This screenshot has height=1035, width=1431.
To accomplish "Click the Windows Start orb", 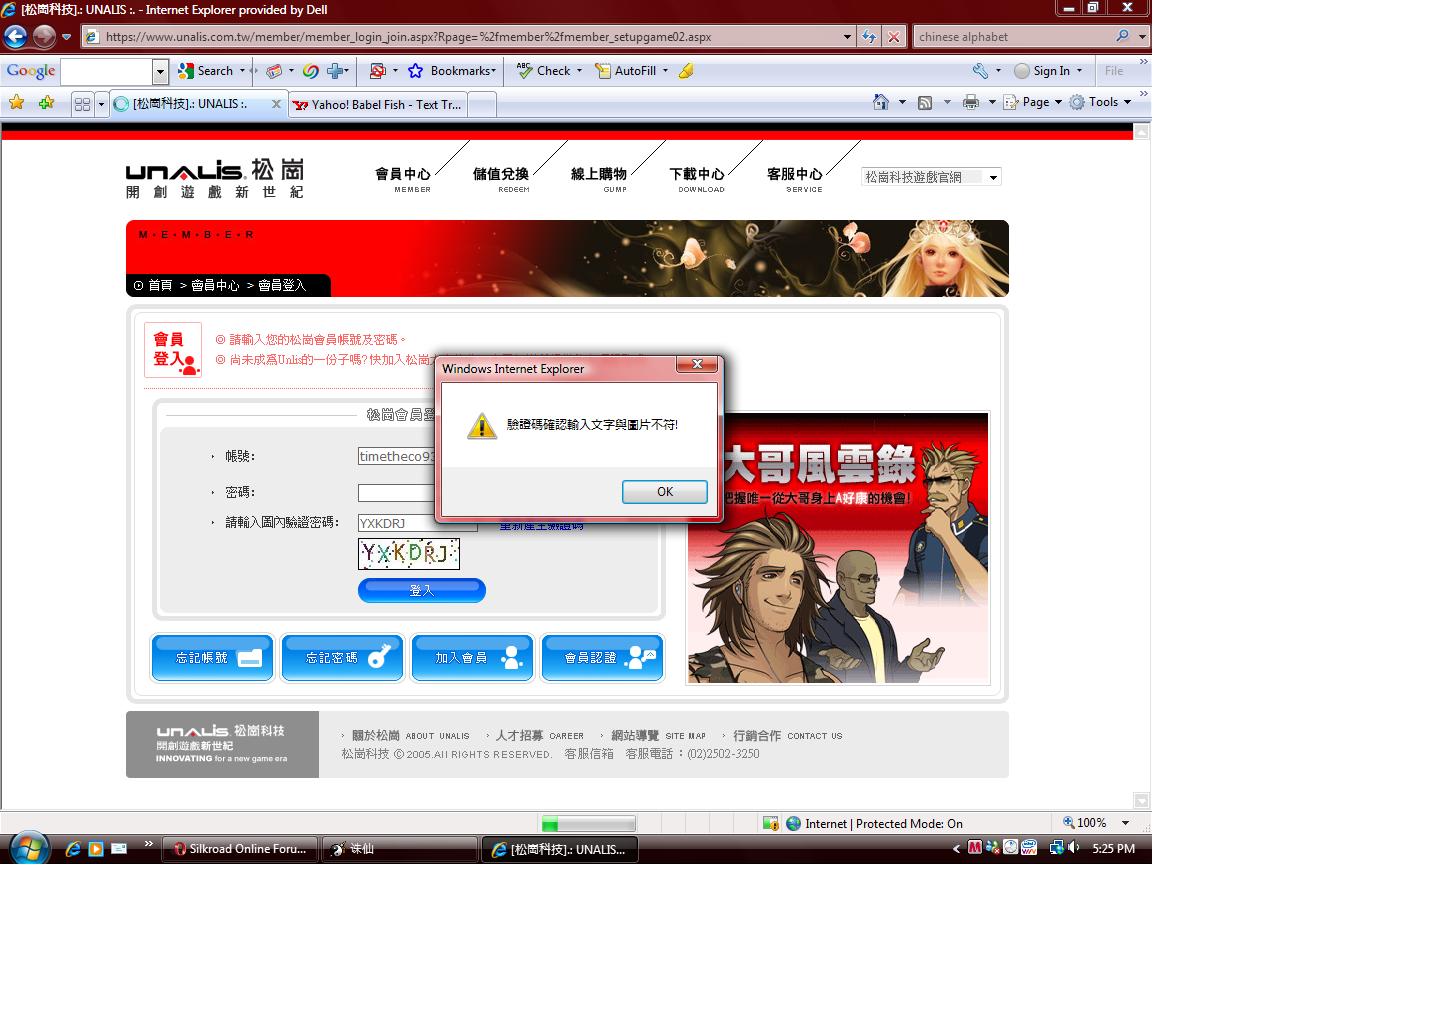I will pos(29,848).
